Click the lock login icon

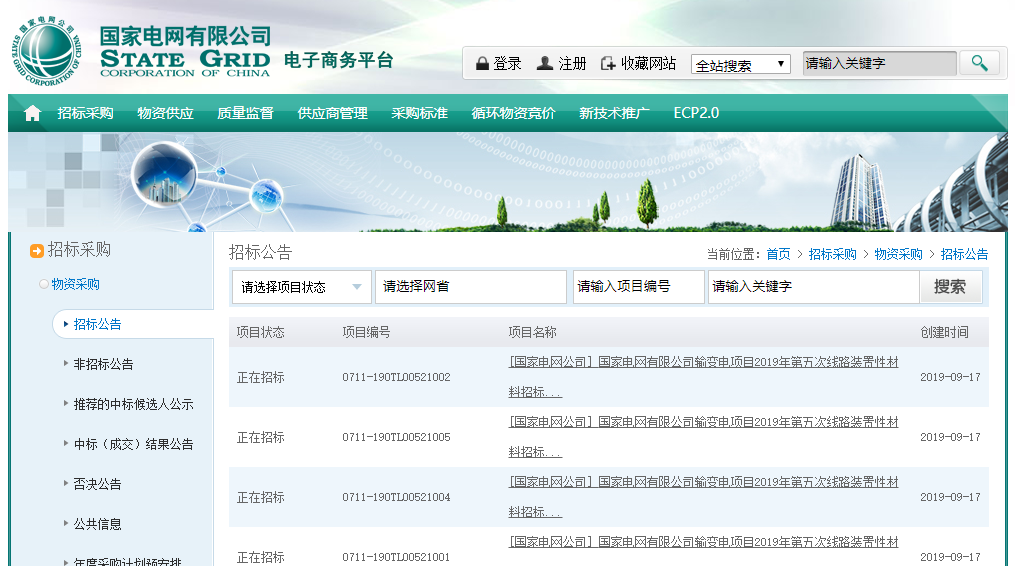point(482,64)
